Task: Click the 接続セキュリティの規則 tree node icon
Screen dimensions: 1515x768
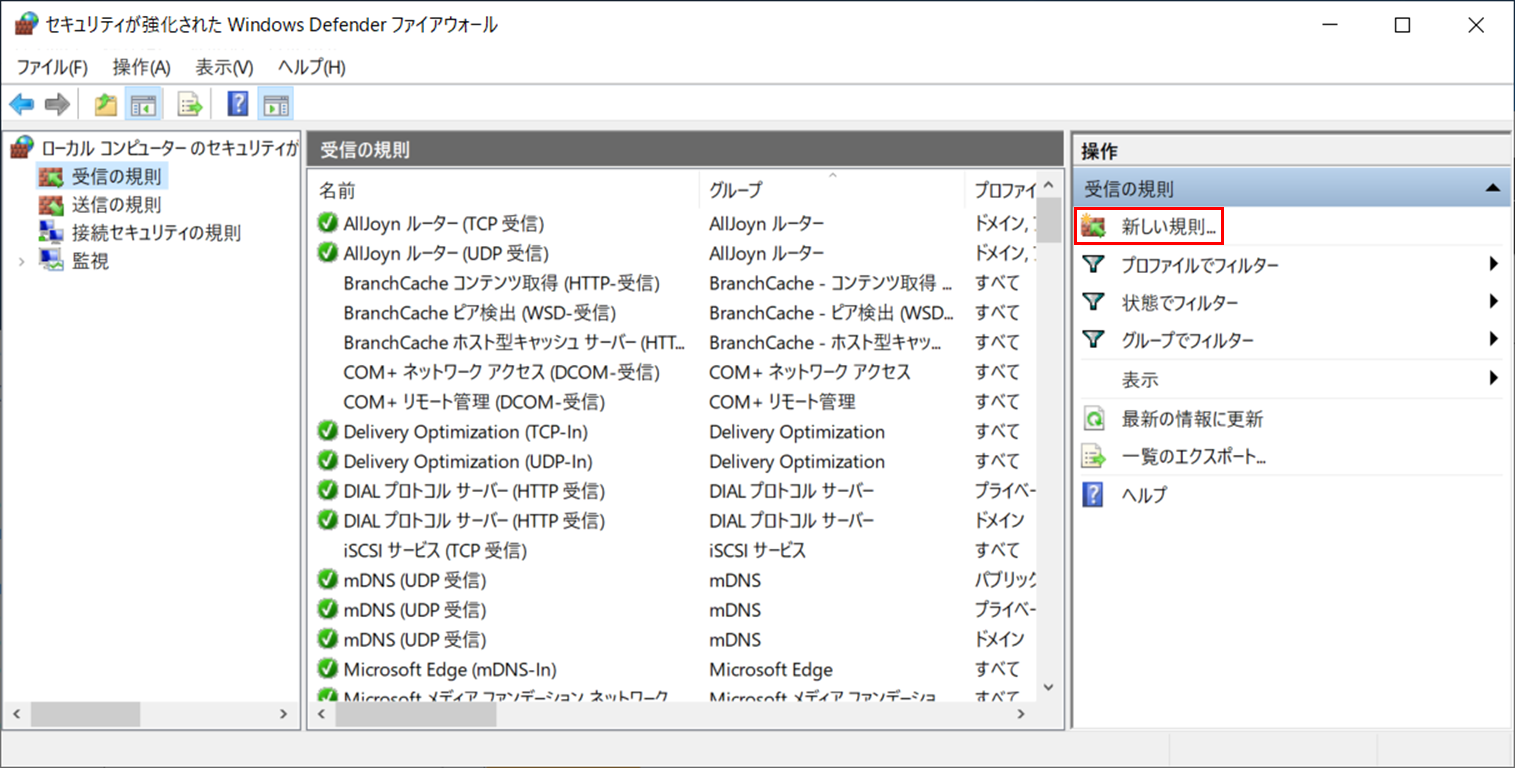Action: (50, 233)
